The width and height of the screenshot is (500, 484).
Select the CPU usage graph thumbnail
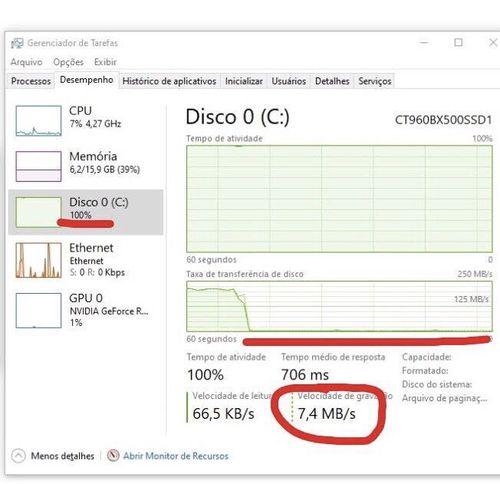39,121
